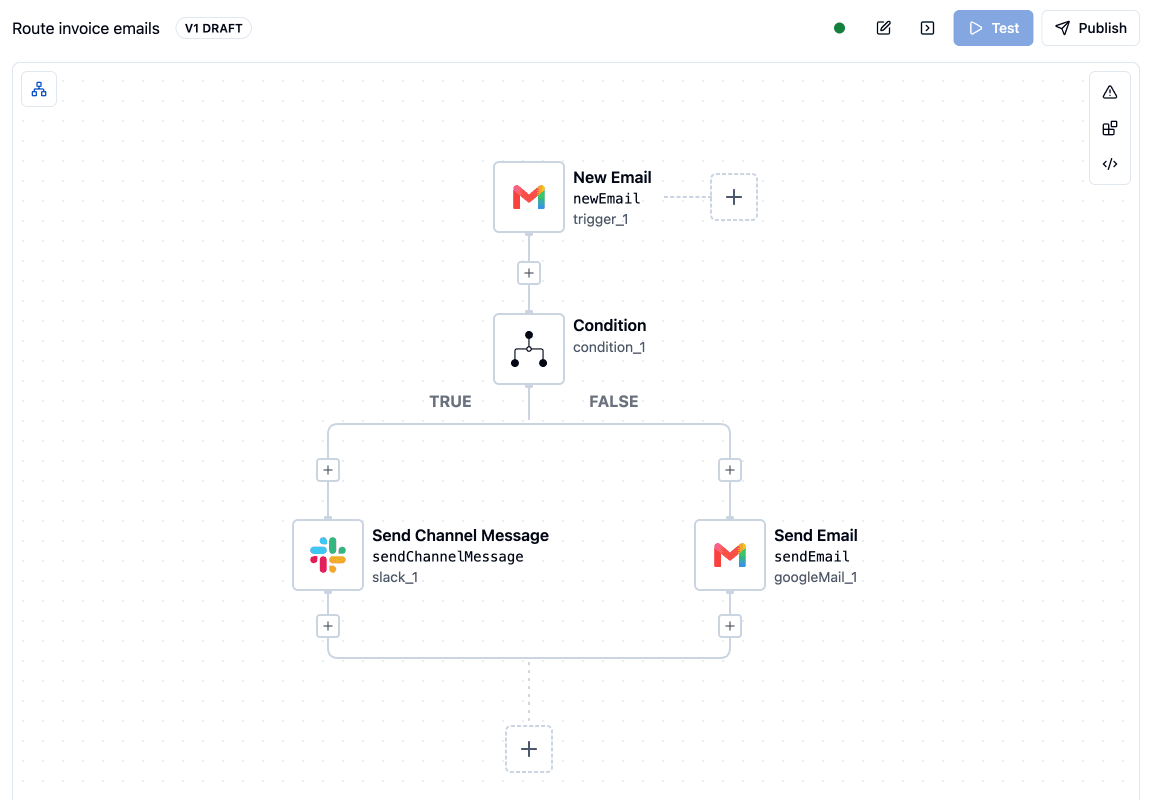The height and width of the screenshot is (800, 1152).
Task: Select the Condition node icon
Action: (529, 349)
